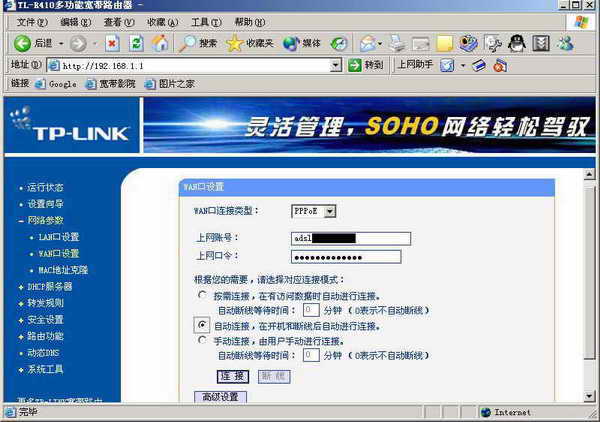Click the Stop loading icon
600x422 pixels.
coord(112,43)
